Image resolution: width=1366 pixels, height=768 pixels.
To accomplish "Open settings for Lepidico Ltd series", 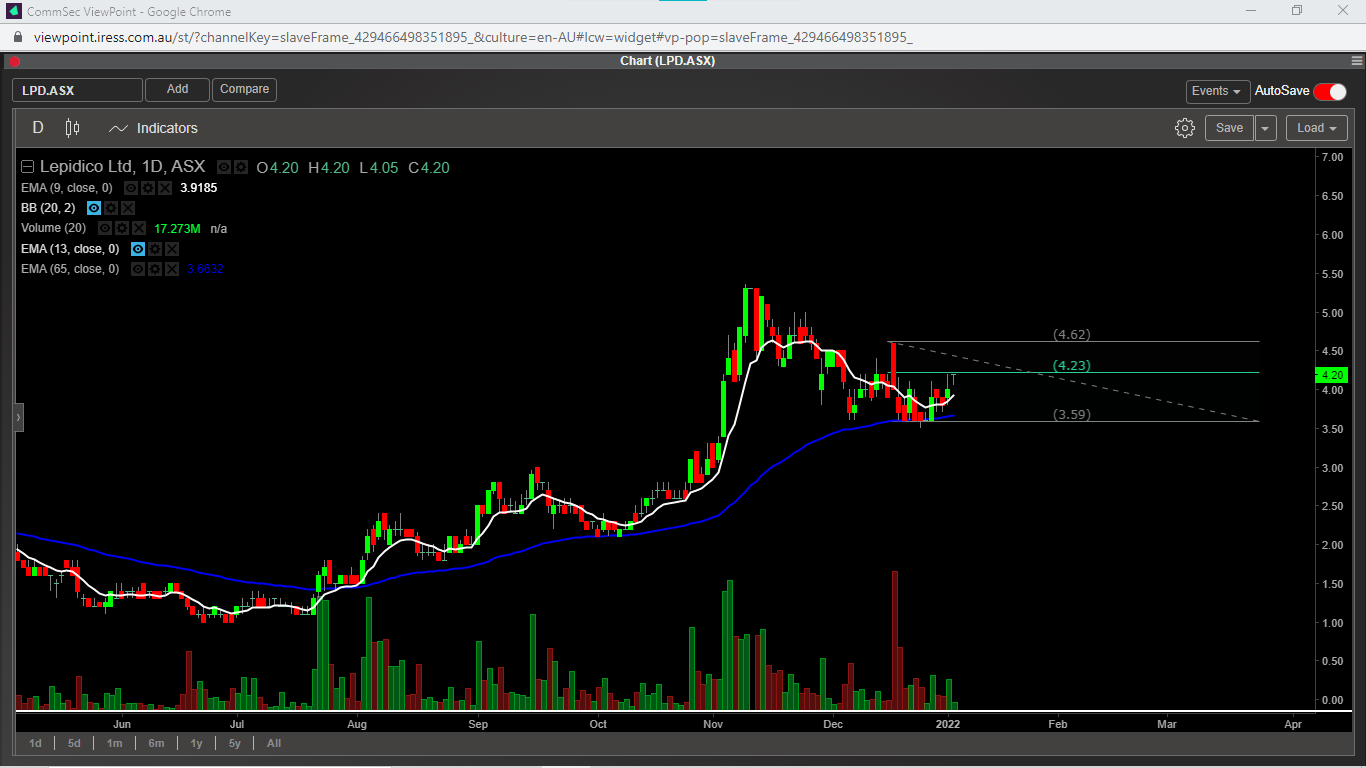I will [241, 168].
